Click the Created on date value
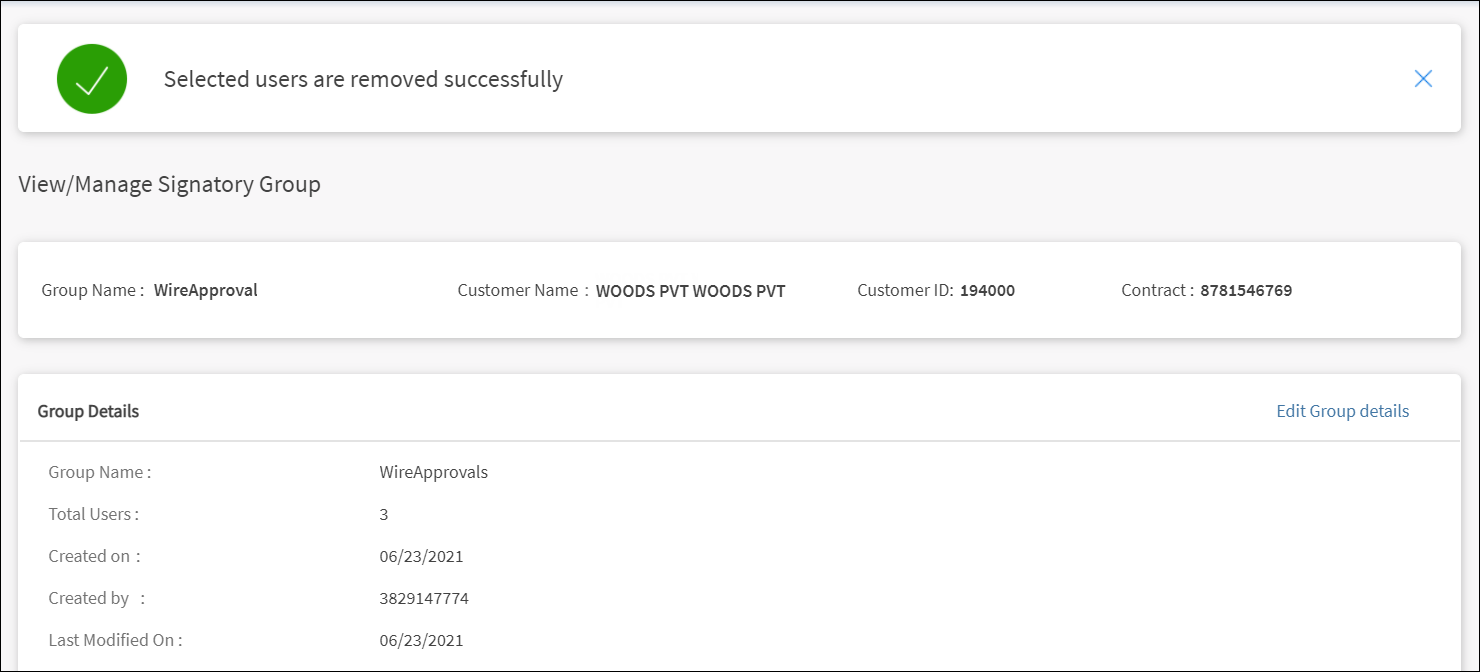The height and width of the screenshot is (672, 1480). tap(421, 556)
